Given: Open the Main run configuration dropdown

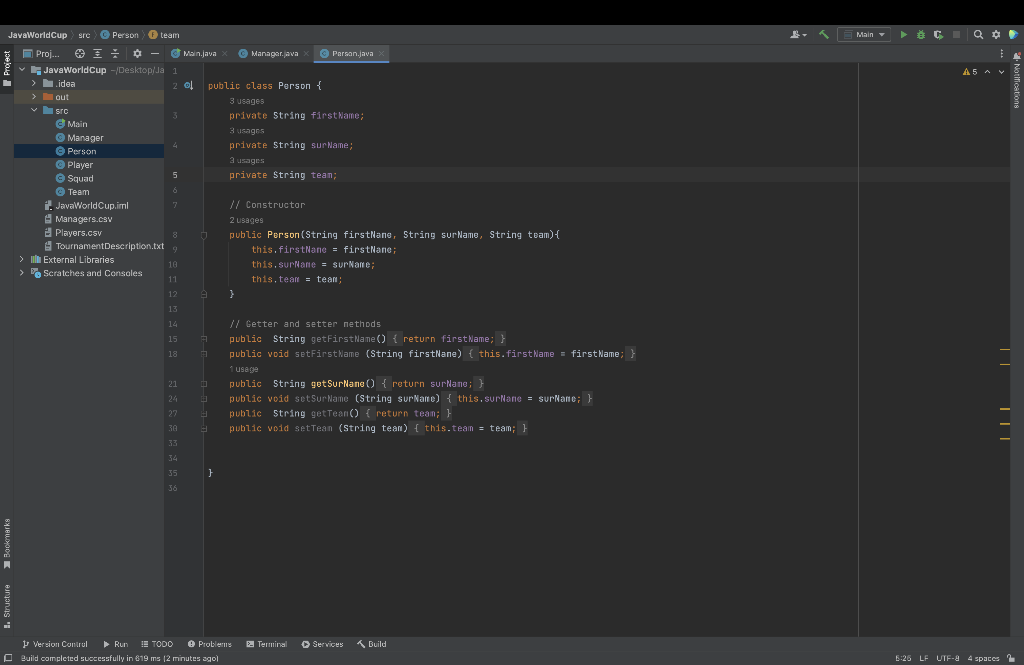Looking at the screenshot, I should tap(865, 34).
